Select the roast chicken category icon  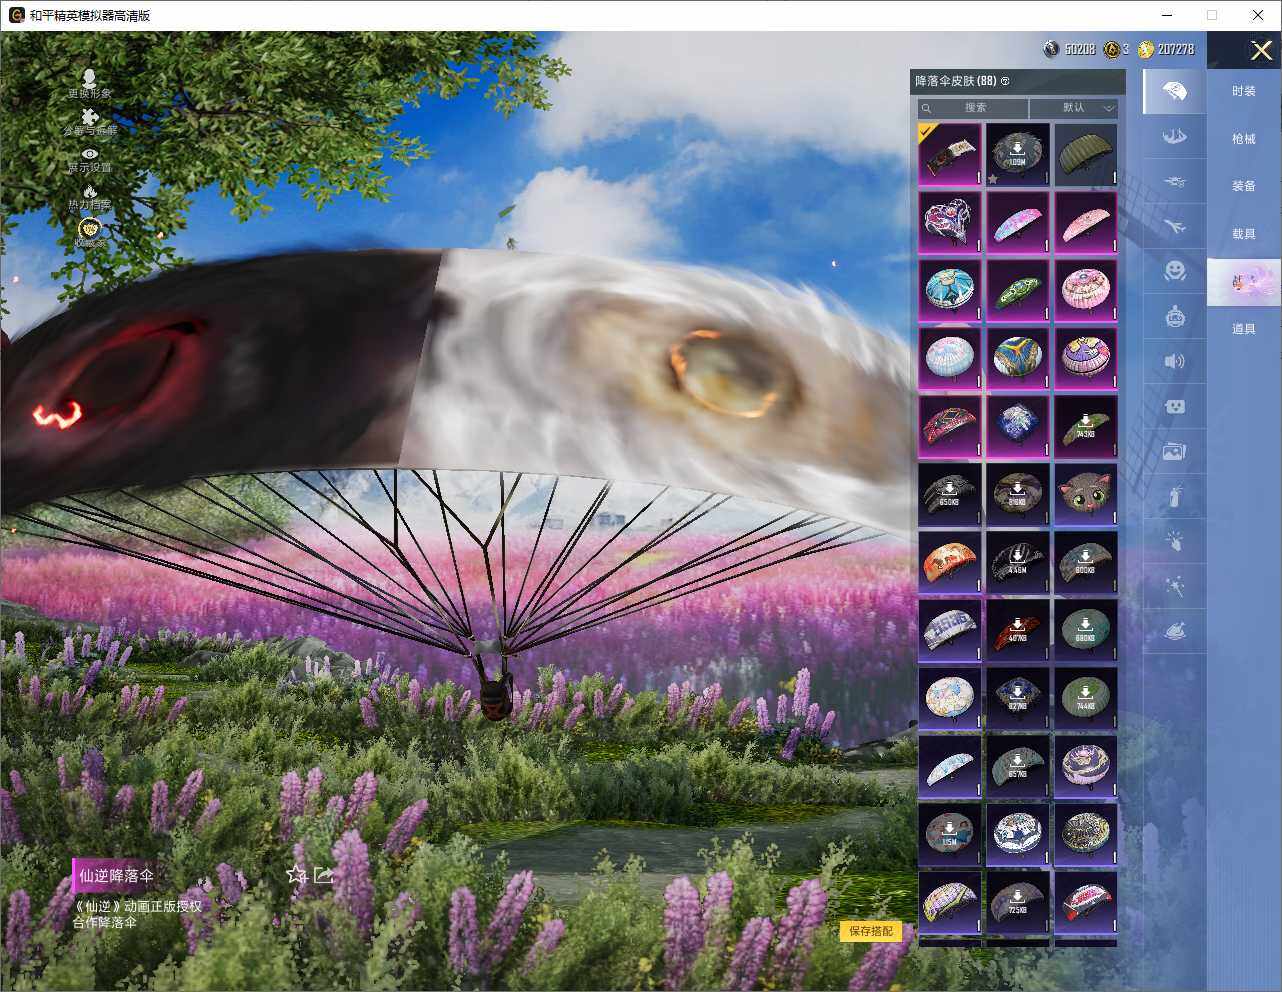1175,631
